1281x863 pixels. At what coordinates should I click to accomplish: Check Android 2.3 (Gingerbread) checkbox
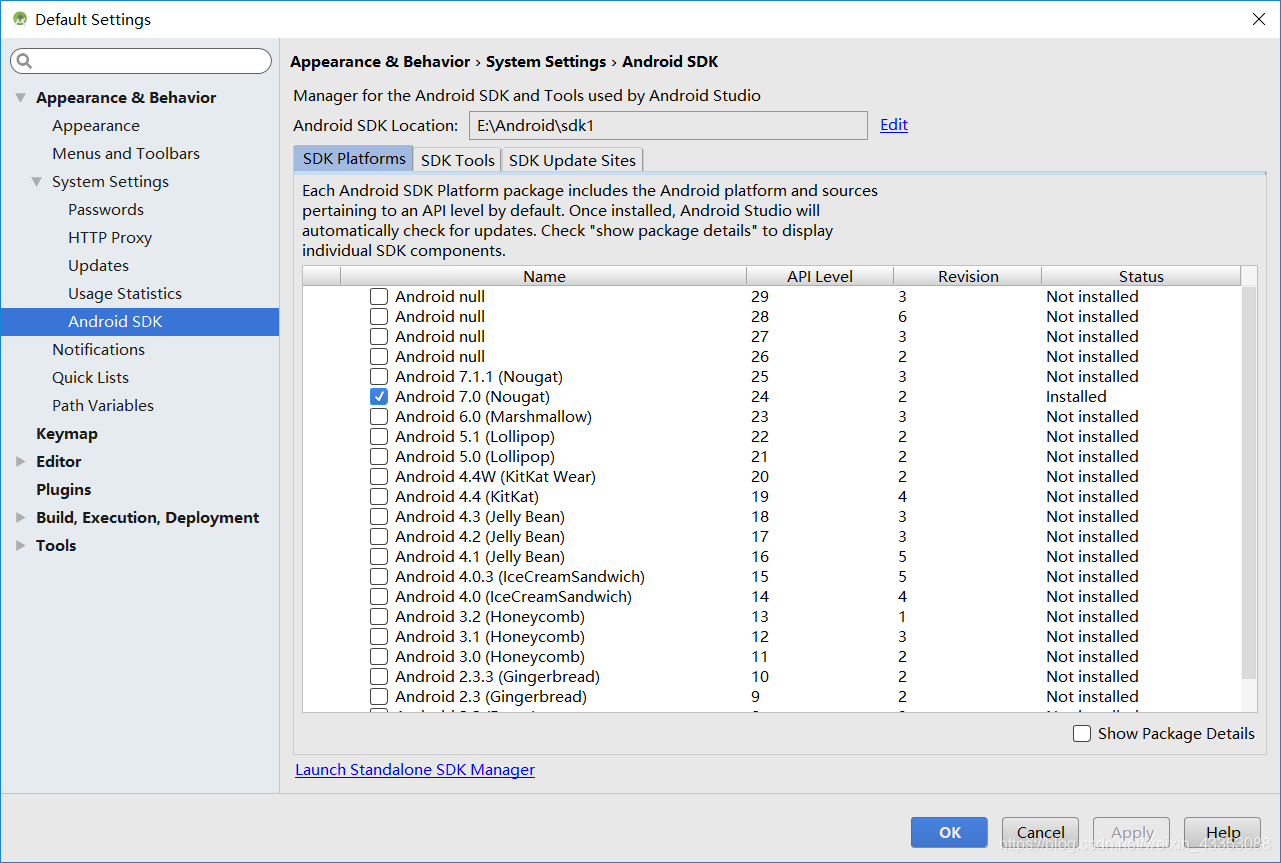tap(379, 696)
